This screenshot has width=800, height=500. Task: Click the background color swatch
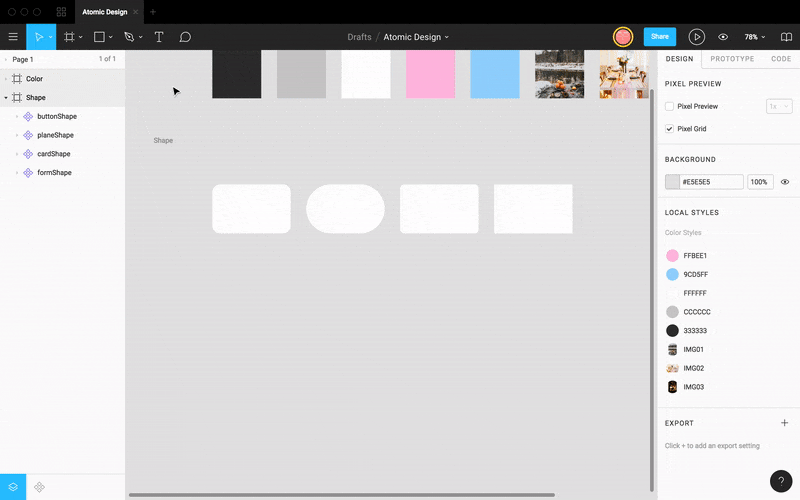pos(672,182)
